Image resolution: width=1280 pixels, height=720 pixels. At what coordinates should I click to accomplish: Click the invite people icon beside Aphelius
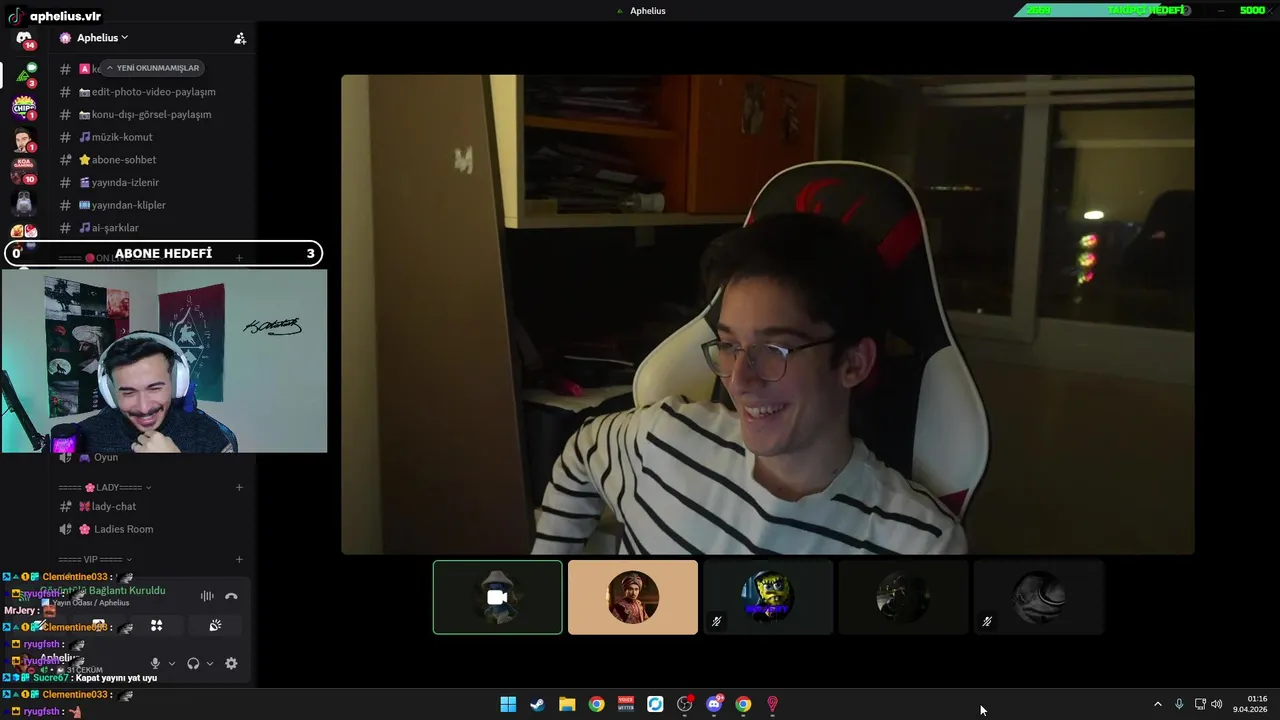pos(240,38)
